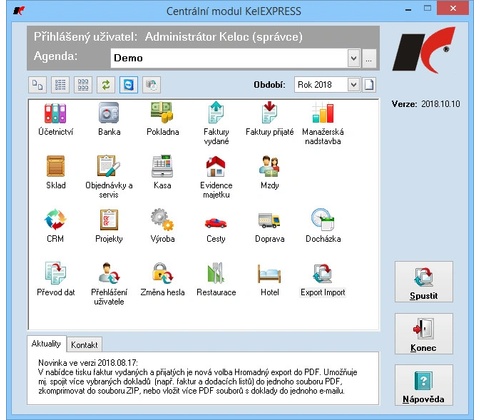Screen dimensions: 480x420
Task: Open Nápověda help button
Action: click(x=424, y=385)
